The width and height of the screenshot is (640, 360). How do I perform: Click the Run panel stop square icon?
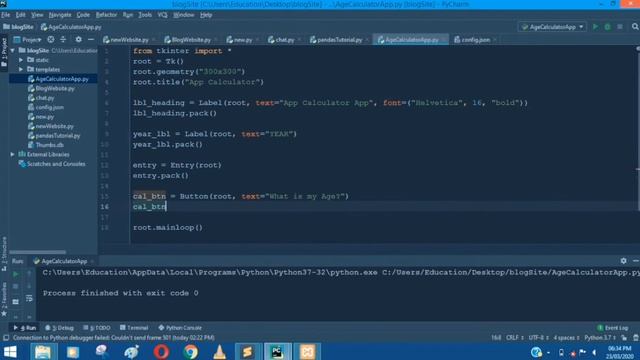[16, 287]
